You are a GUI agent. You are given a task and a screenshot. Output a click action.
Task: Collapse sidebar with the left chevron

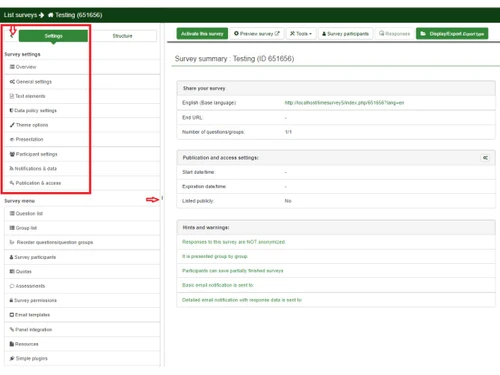click(12, 36)
